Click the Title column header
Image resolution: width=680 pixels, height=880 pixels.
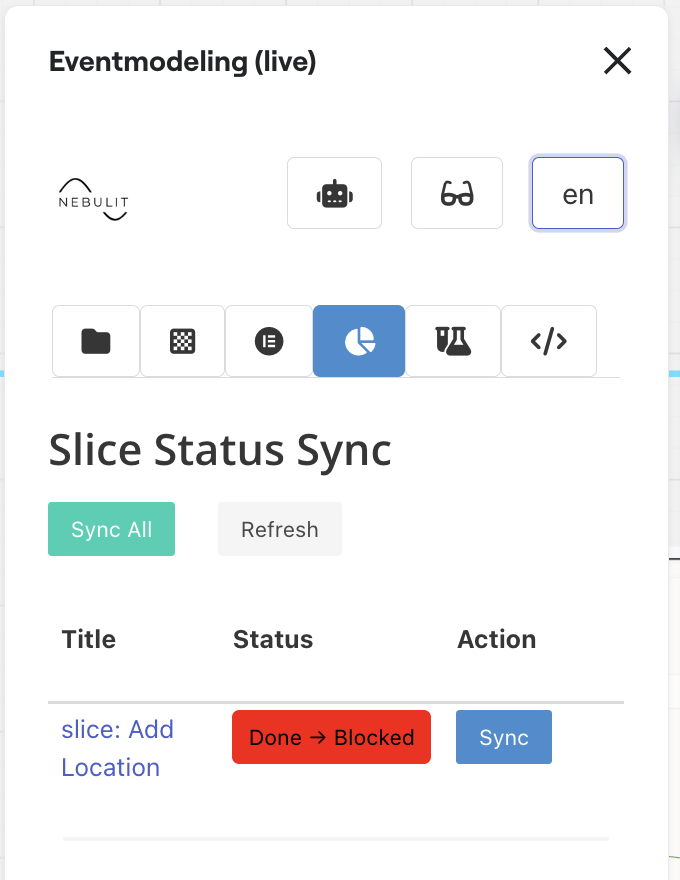(x=89, y=639)
